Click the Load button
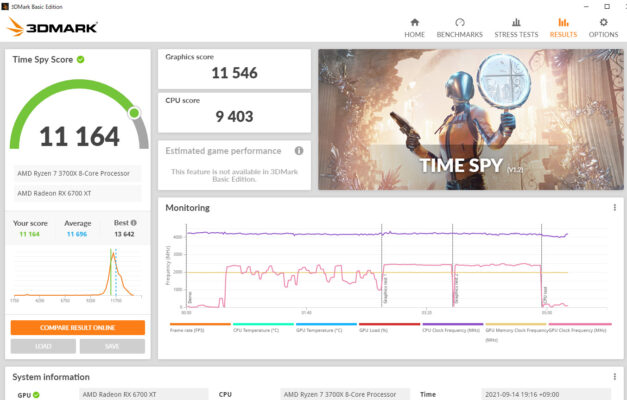627x400 pixels. pos(43,346)
